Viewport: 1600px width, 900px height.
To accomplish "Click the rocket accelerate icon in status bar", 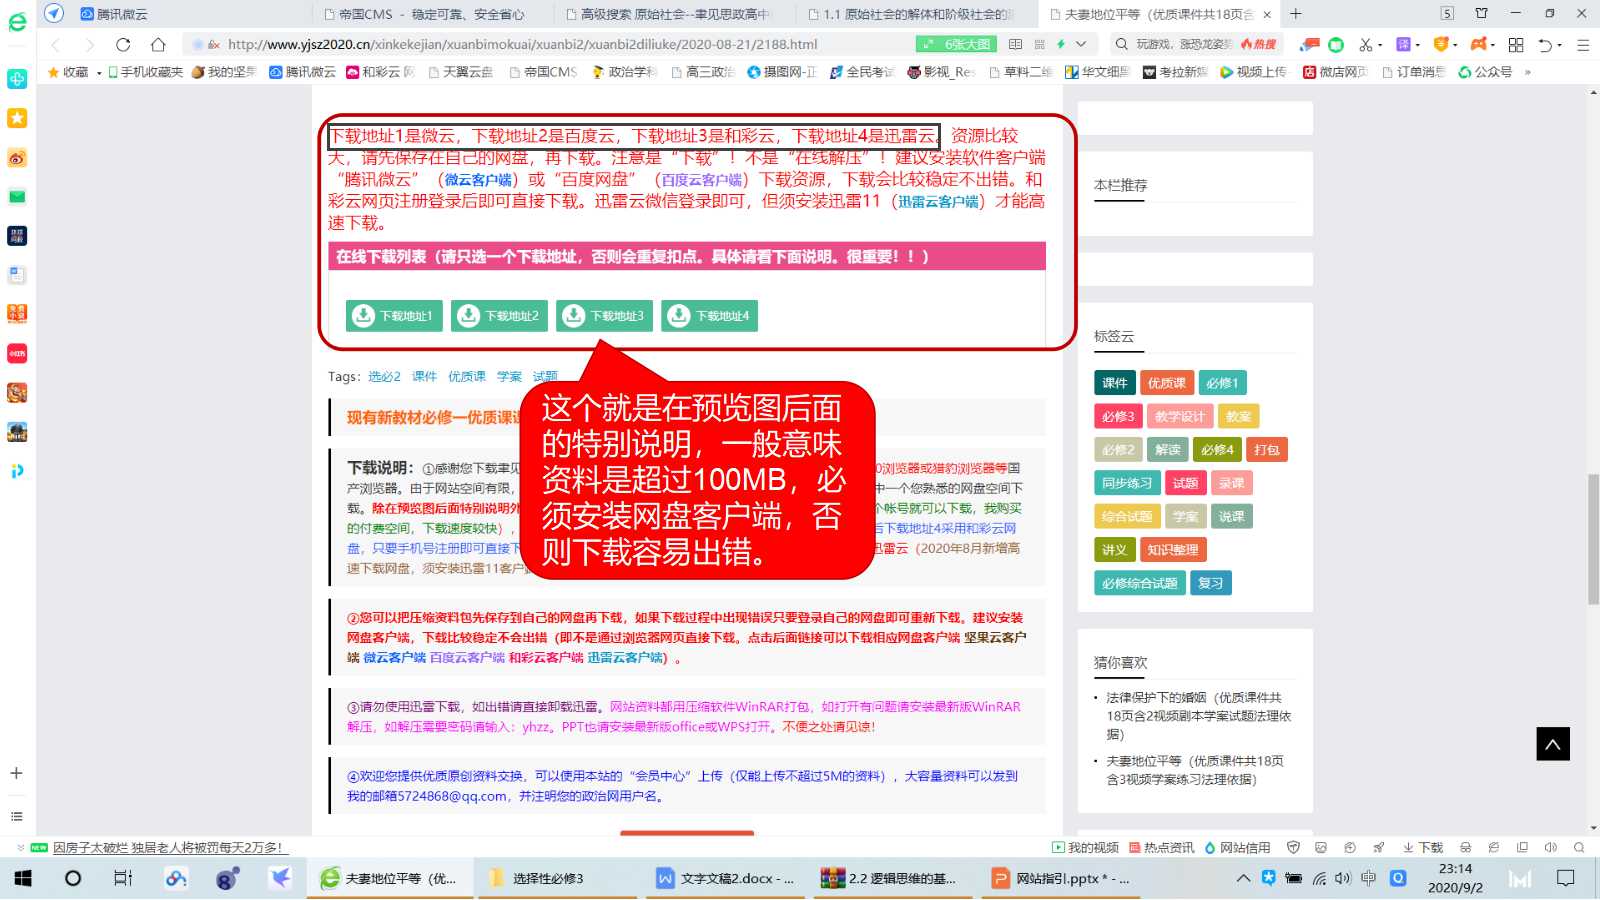I will [1378, 847].
